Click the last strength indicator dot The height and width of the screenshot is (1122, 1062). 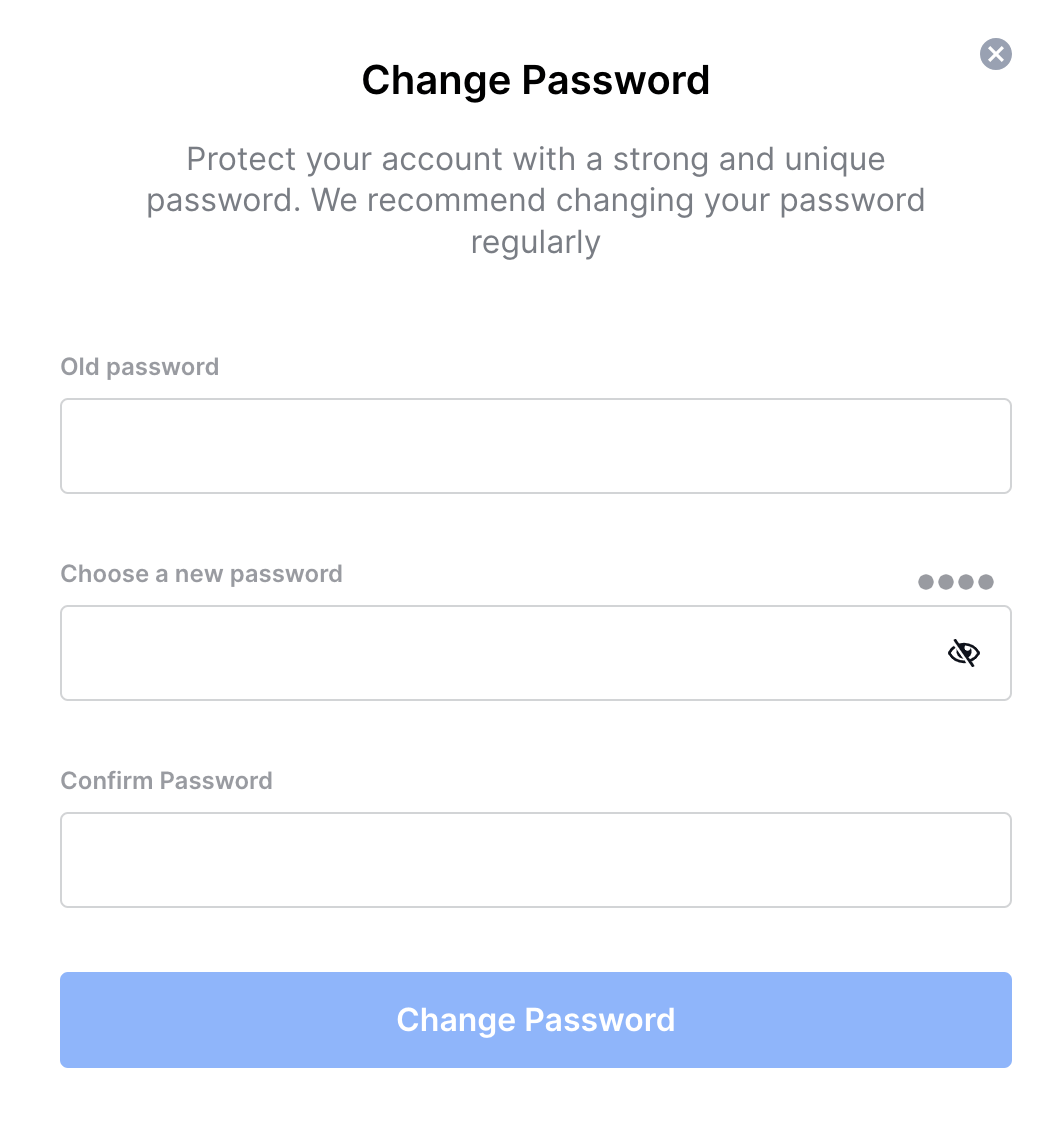(988, 581)
